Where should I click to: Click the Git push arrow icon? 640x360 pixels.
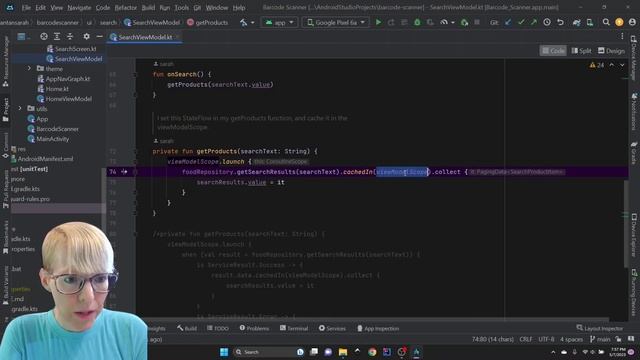[x=533, y=22]
